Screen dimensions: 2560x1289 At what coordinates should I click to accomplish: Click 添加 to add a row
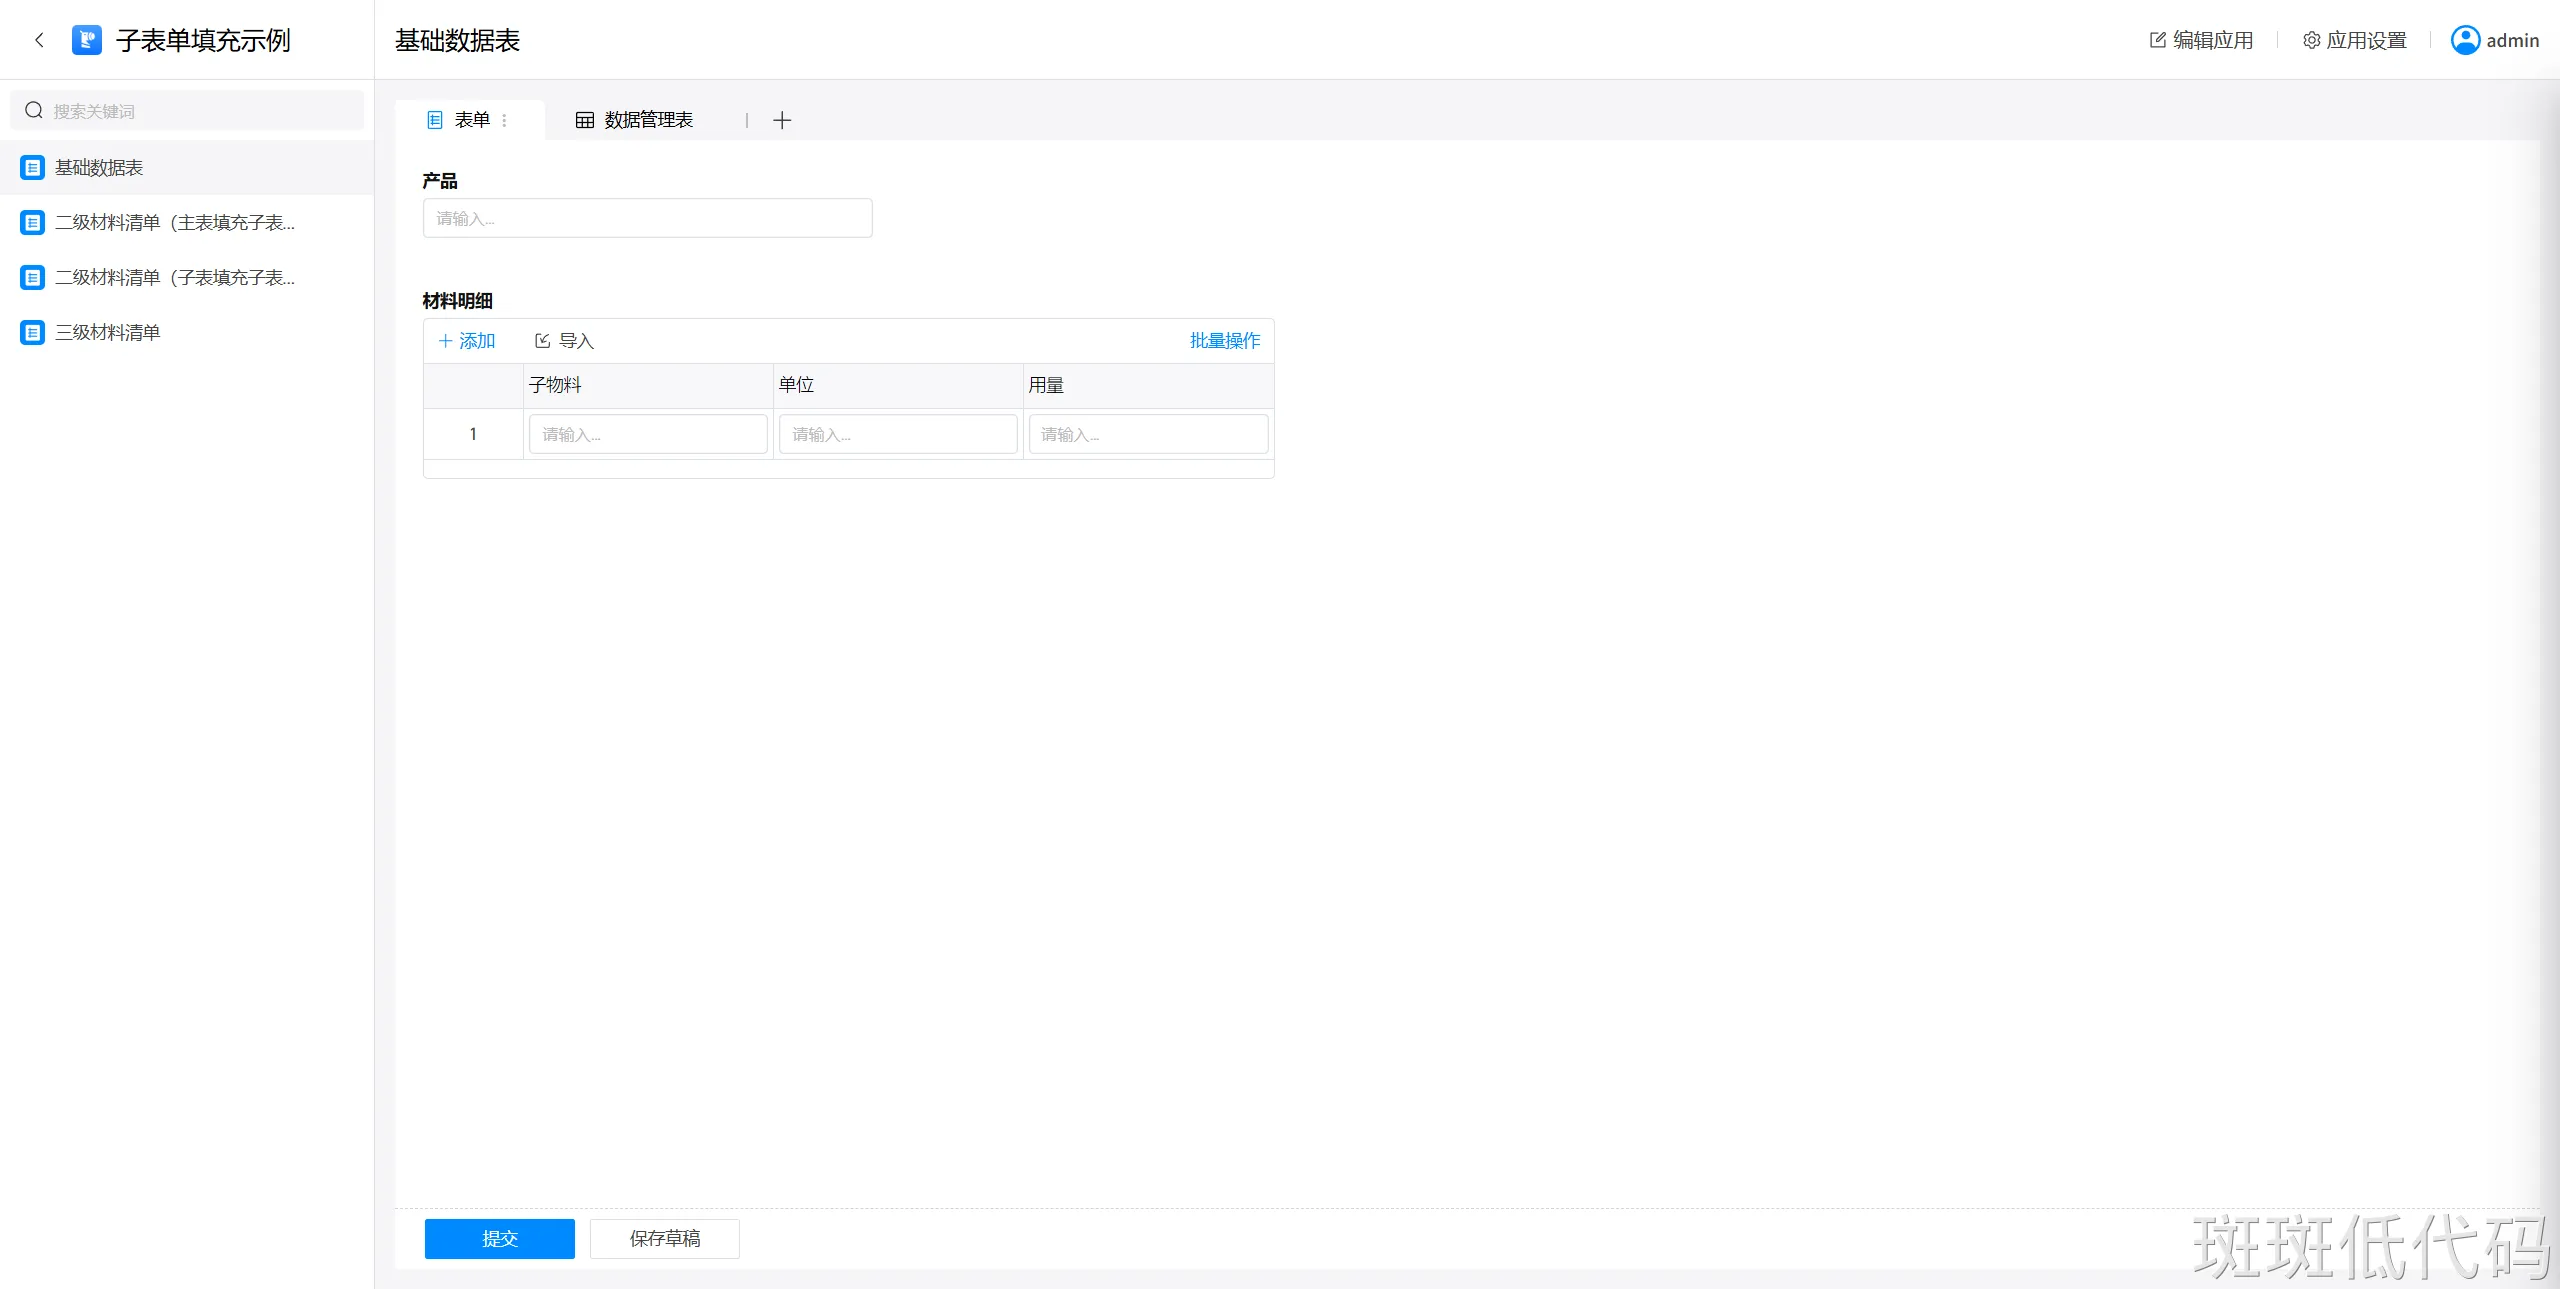467,341
